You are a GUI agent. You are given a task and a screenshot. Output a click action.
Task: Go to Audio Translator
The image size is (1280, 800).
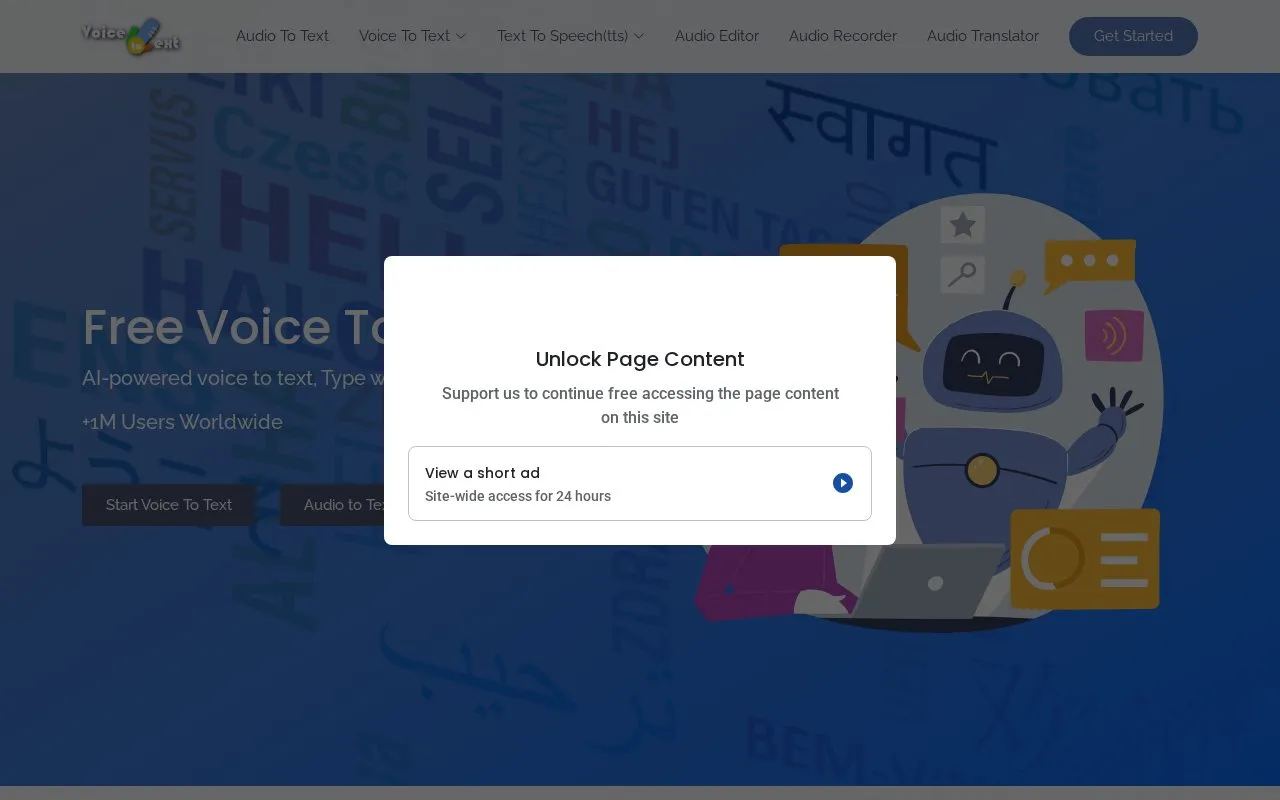(x=983, y=36)
